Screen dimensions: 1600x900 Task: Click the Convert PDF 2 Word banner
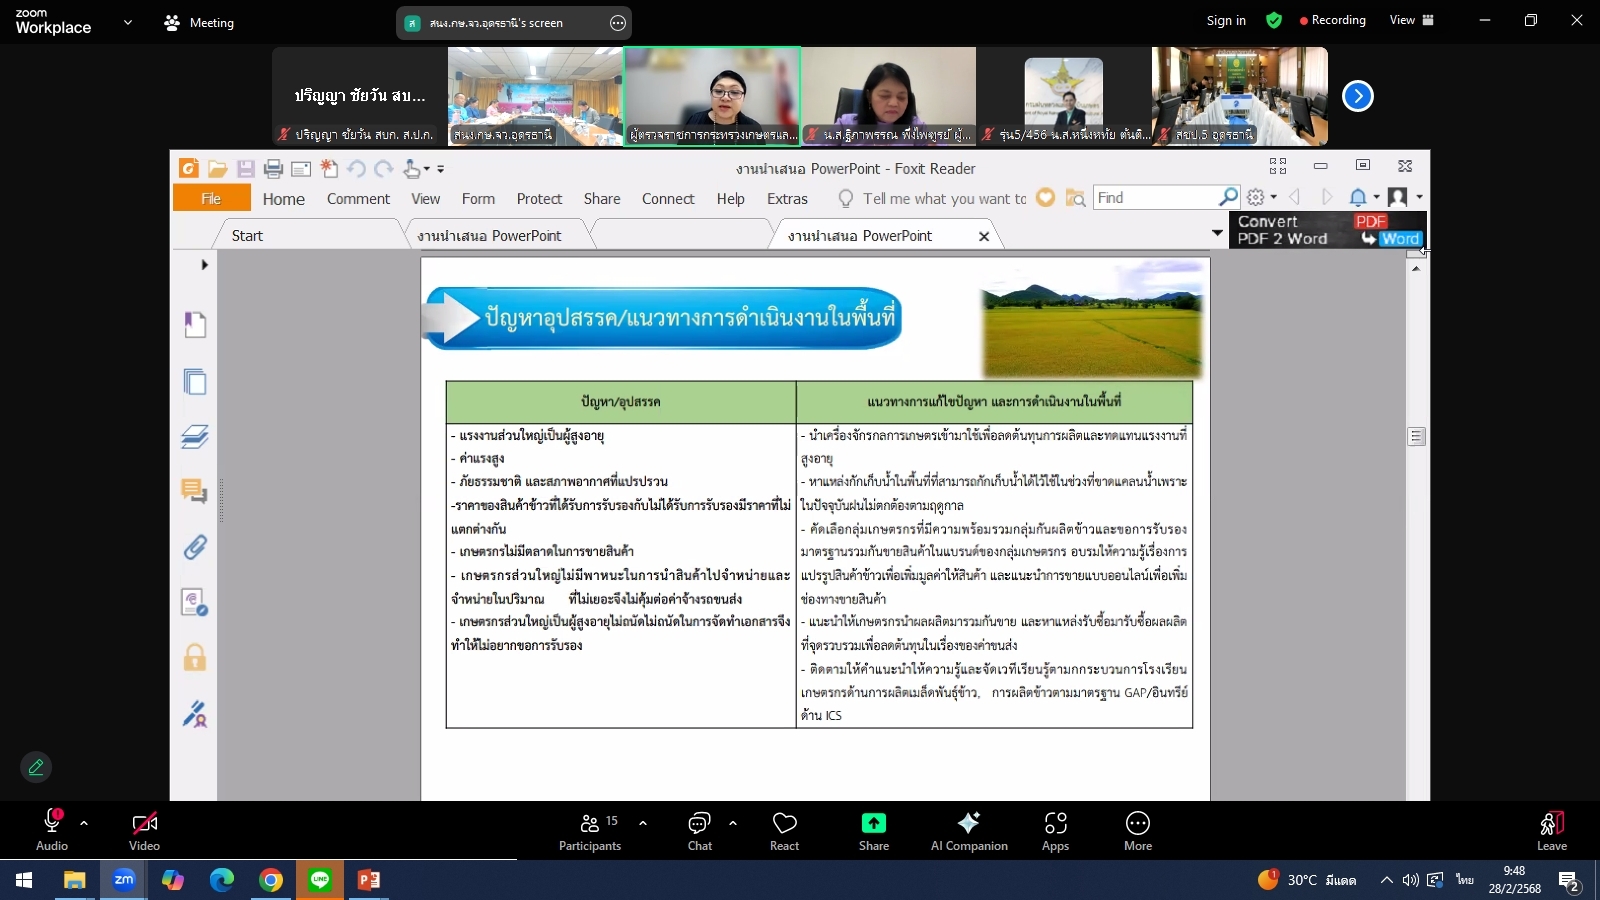point(1327,230)
